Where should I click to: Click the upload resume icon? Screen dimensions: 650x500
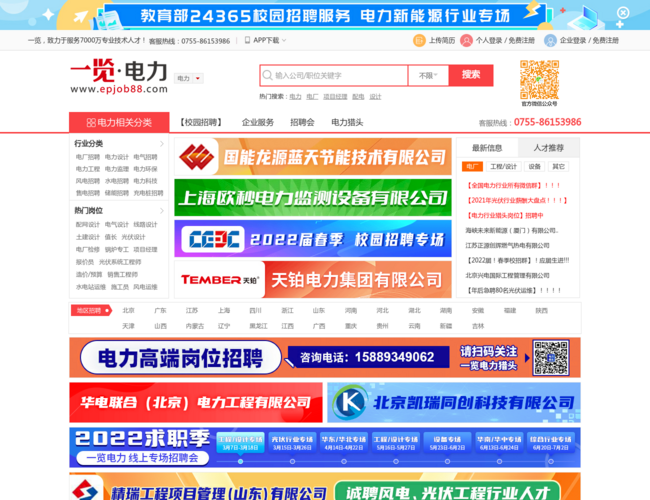click(419, 41)
